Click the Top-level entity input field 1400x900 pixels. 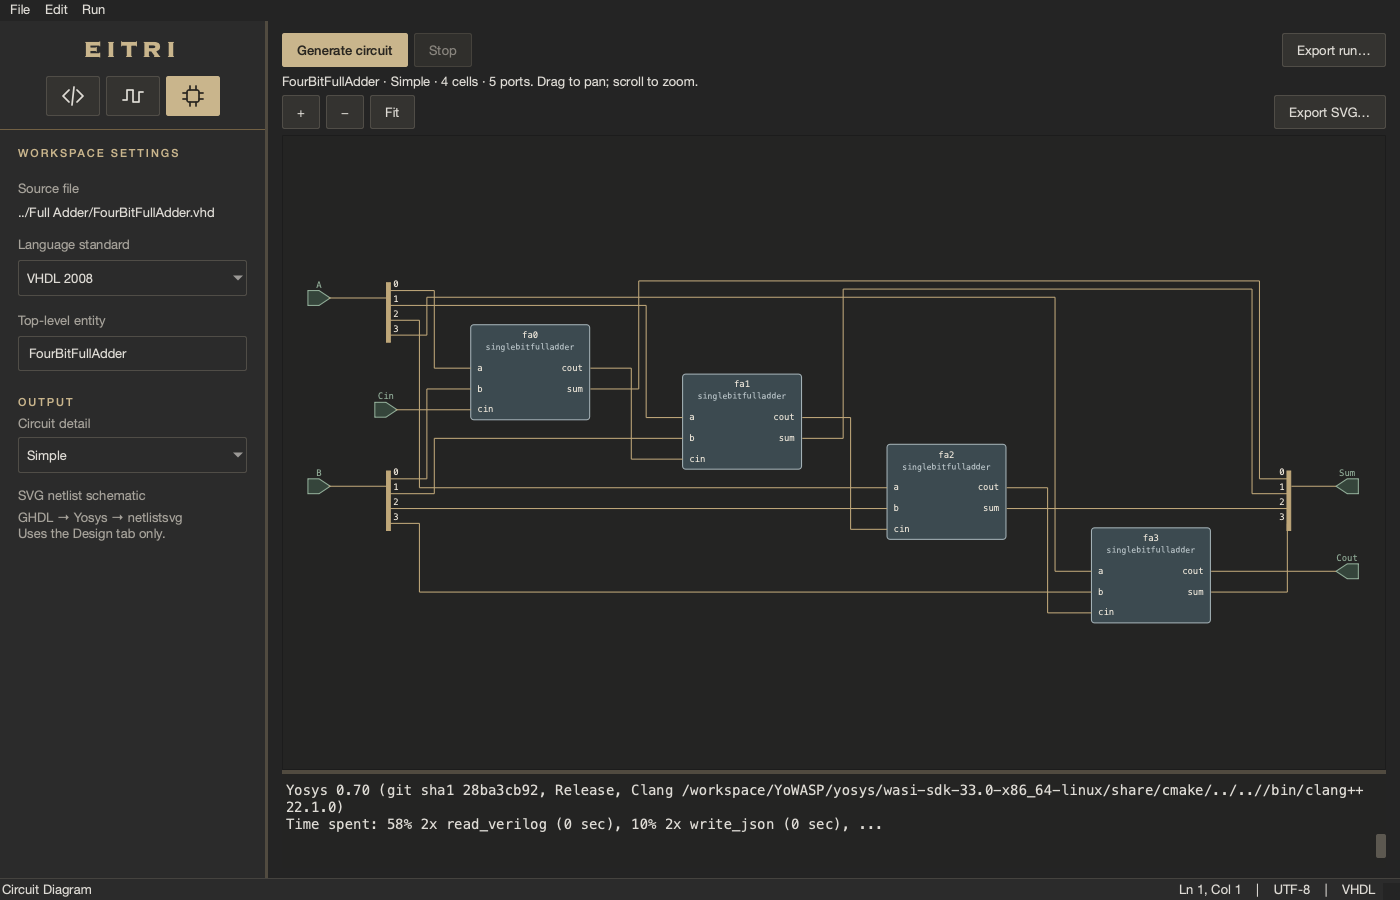(132, 353)
